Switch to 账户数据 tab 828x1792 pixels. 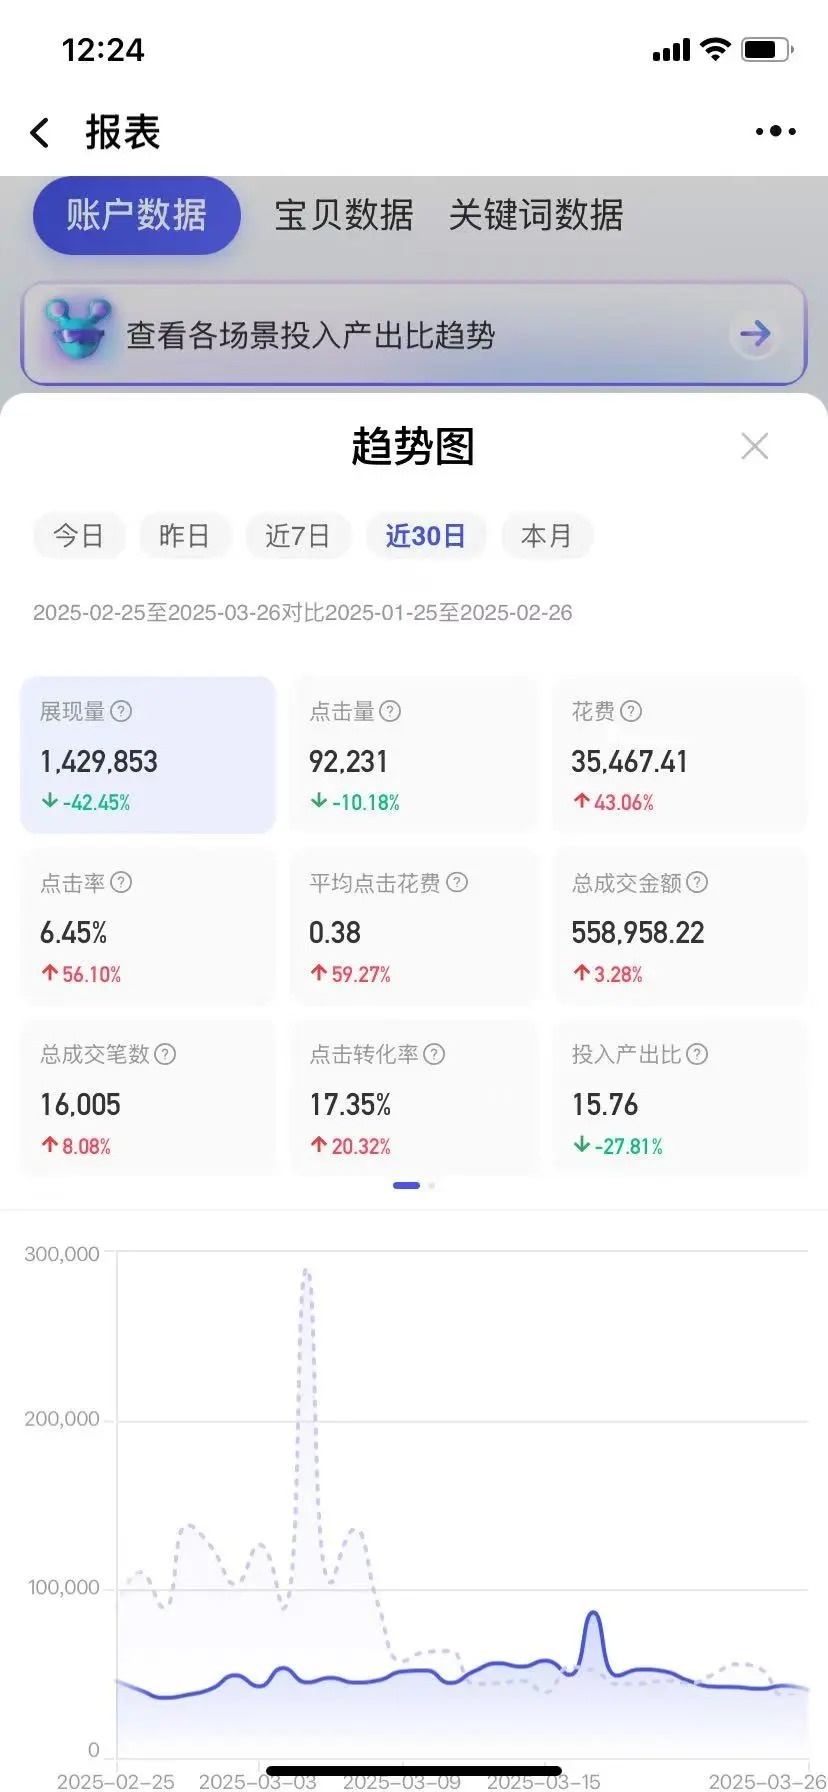click(x=137, y=215)
